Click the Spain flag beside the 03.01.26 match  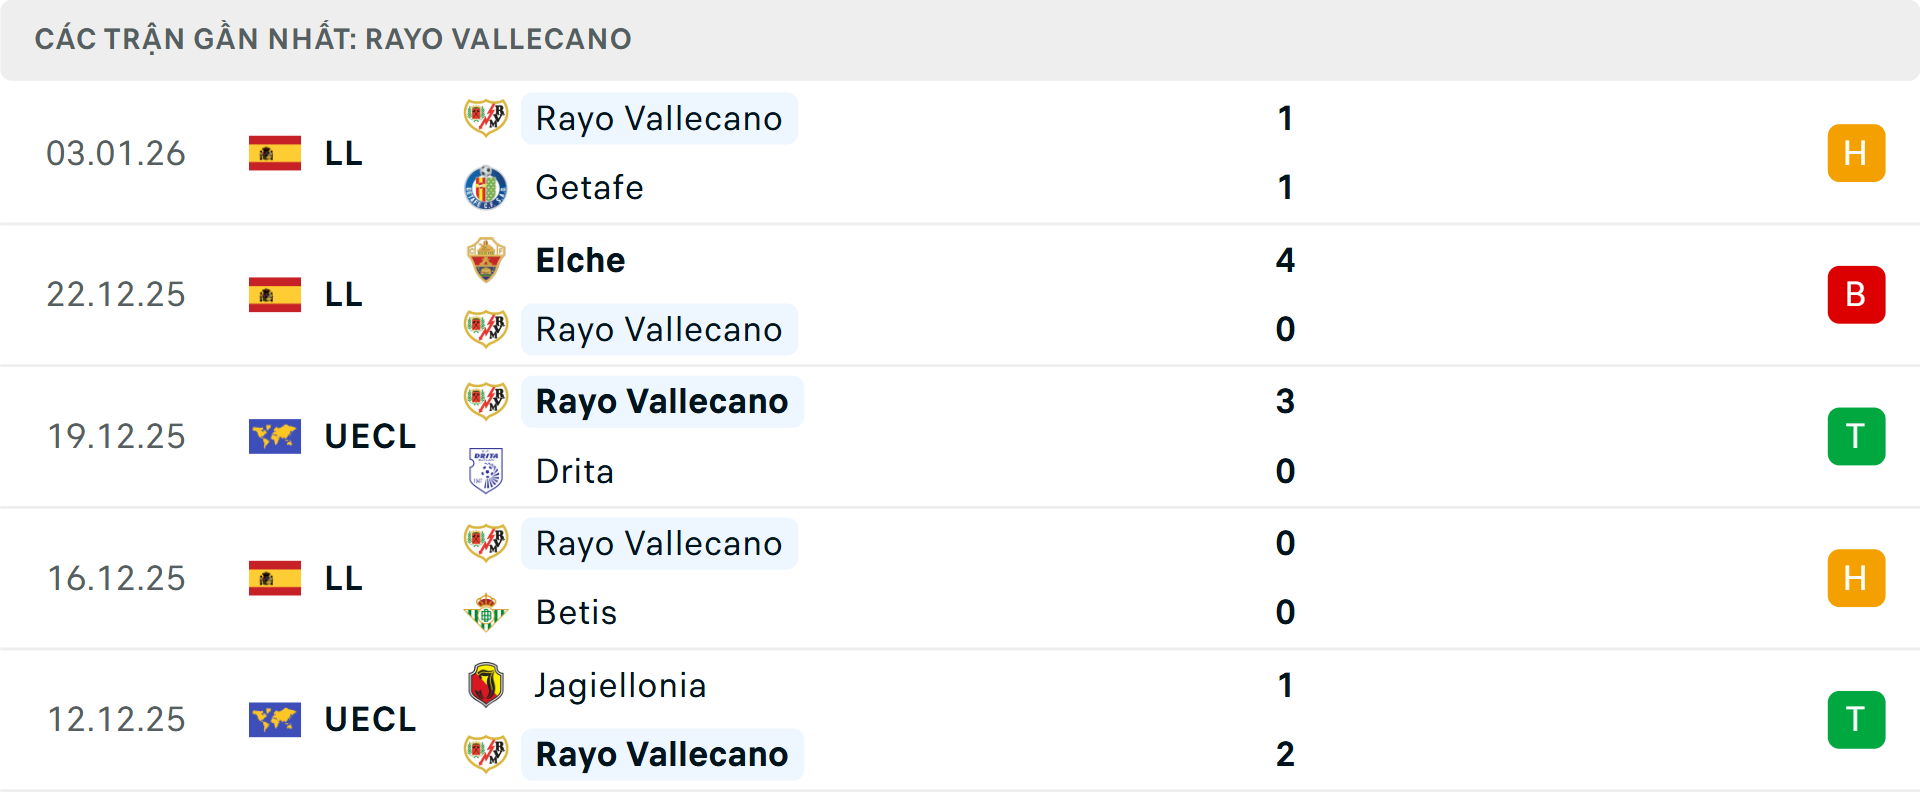point(275,153)
